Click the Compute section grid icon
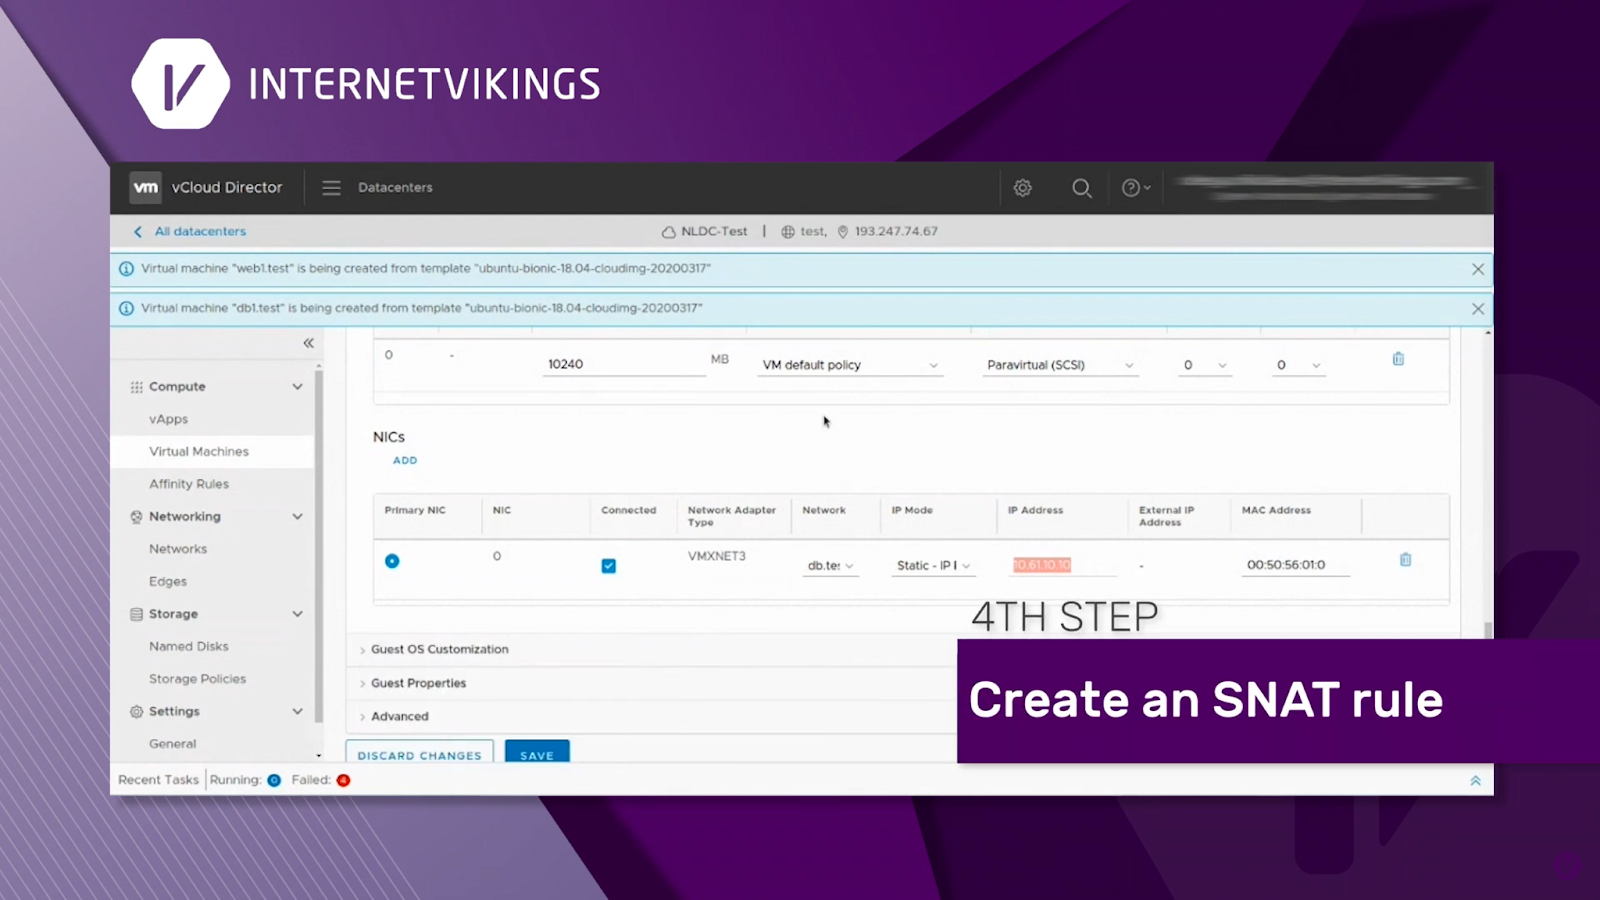1600x900 pixels. 136,387
